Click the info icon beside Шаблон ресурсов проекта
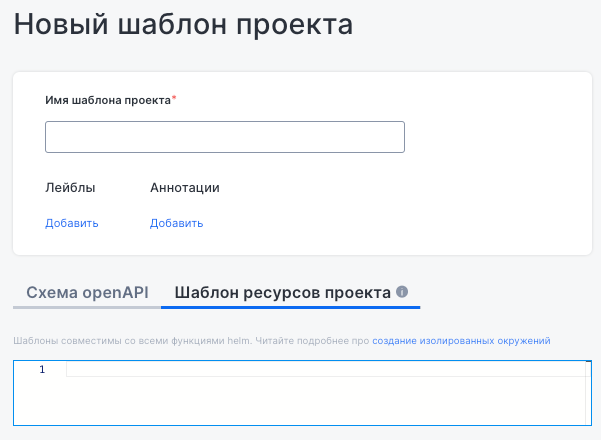This screenshot has height=440, width=601. pos(403,292)
